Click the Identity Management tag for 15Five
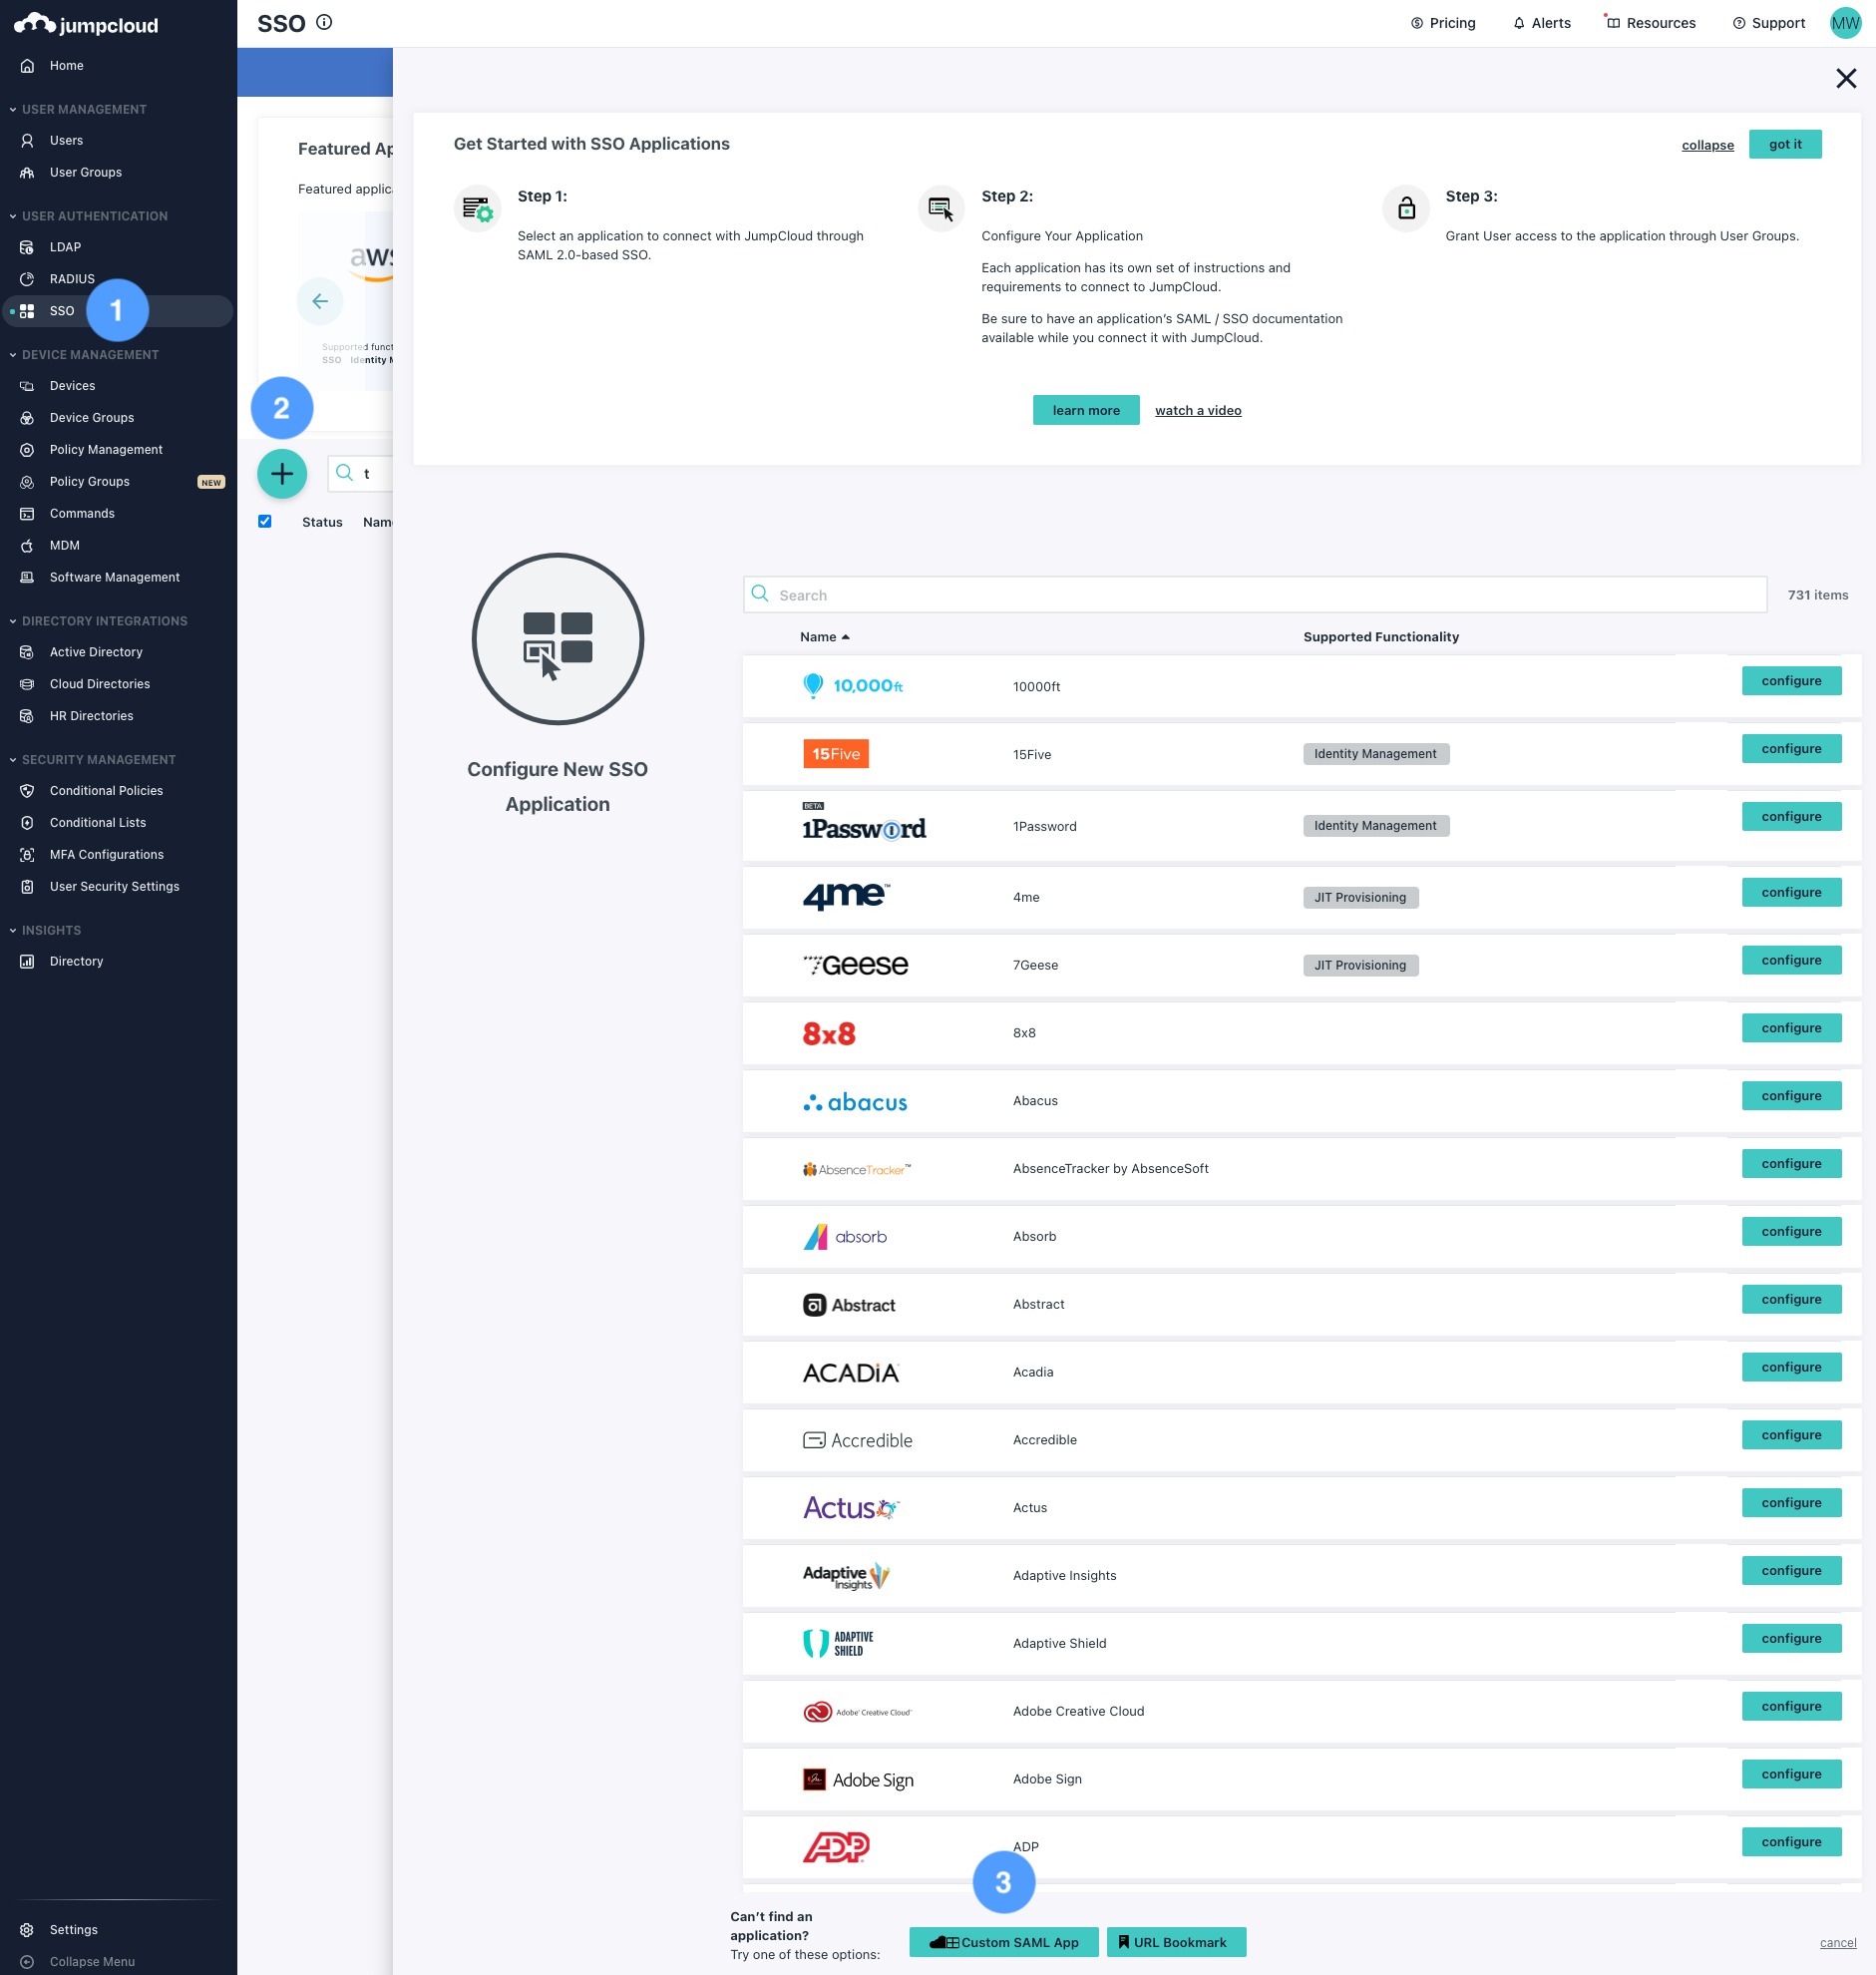1876x1975 pixels. [1375, 755]
